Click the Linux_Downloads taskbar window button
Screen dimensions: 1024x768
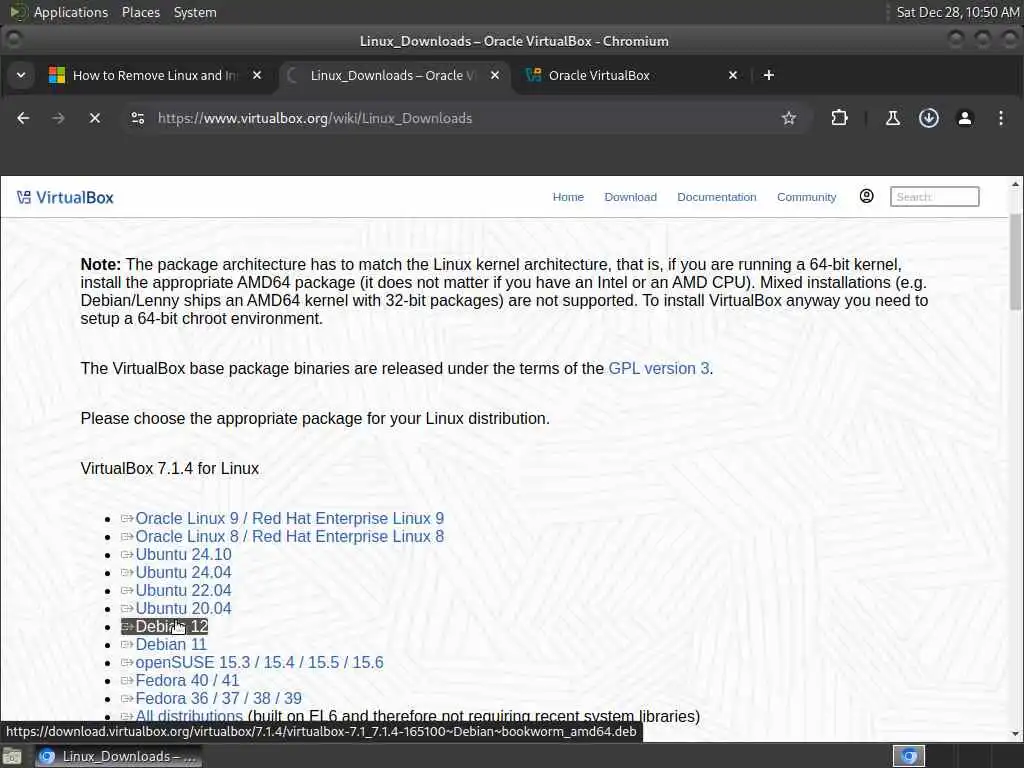pos(118,756)
